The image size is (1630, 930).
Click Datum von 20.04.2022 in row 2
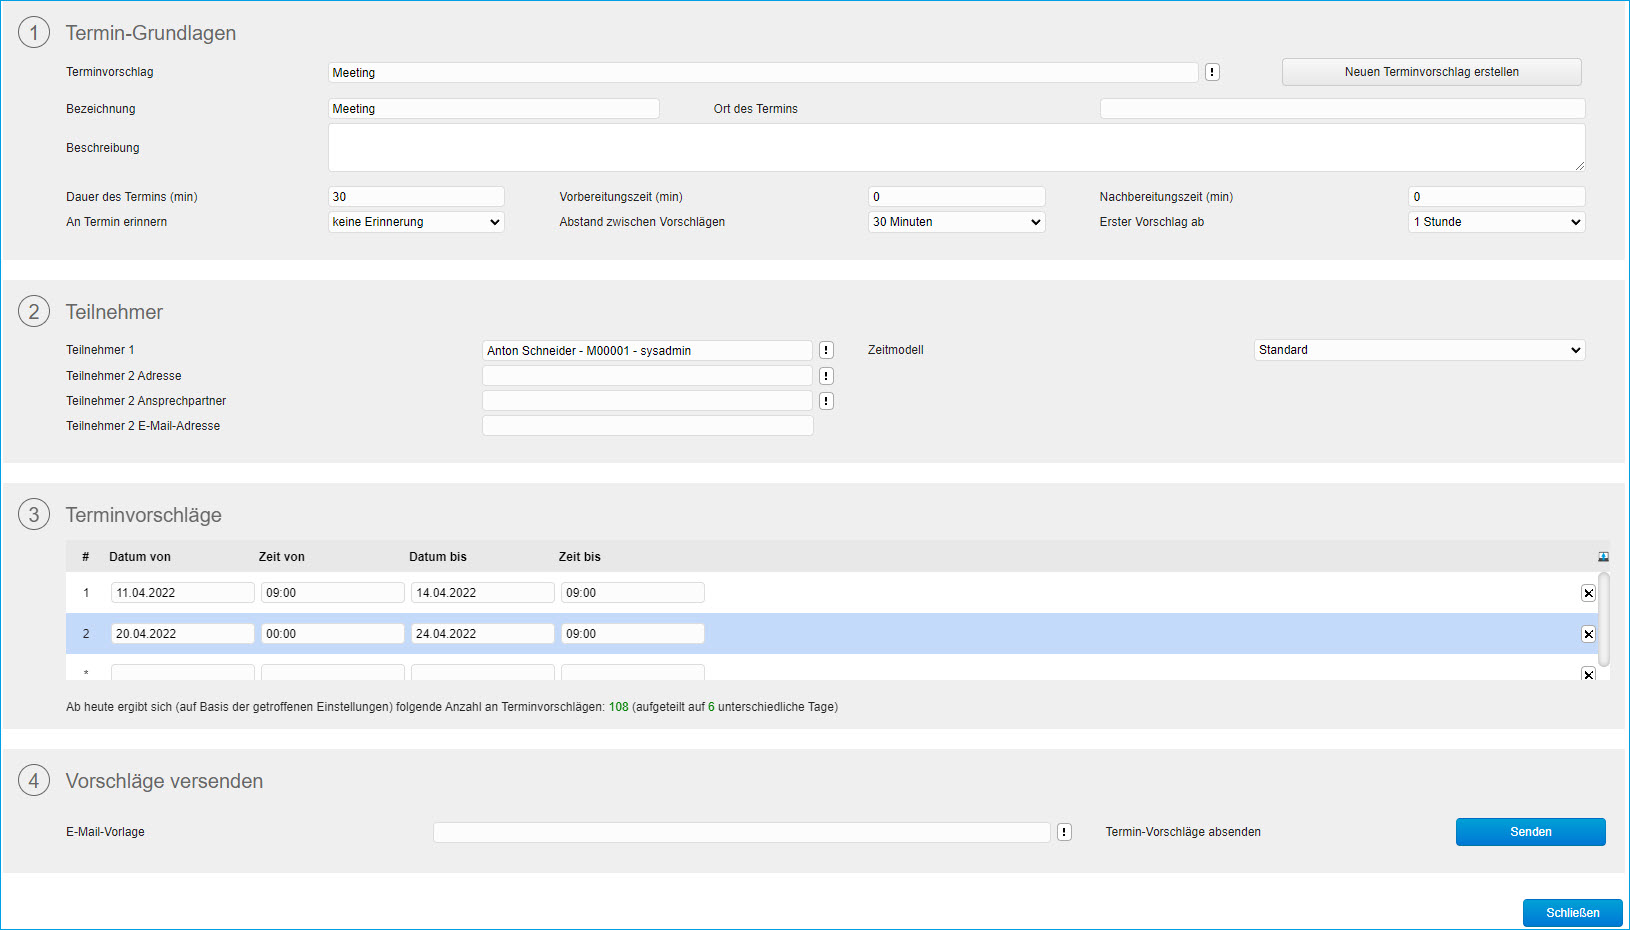coord(183,634)
